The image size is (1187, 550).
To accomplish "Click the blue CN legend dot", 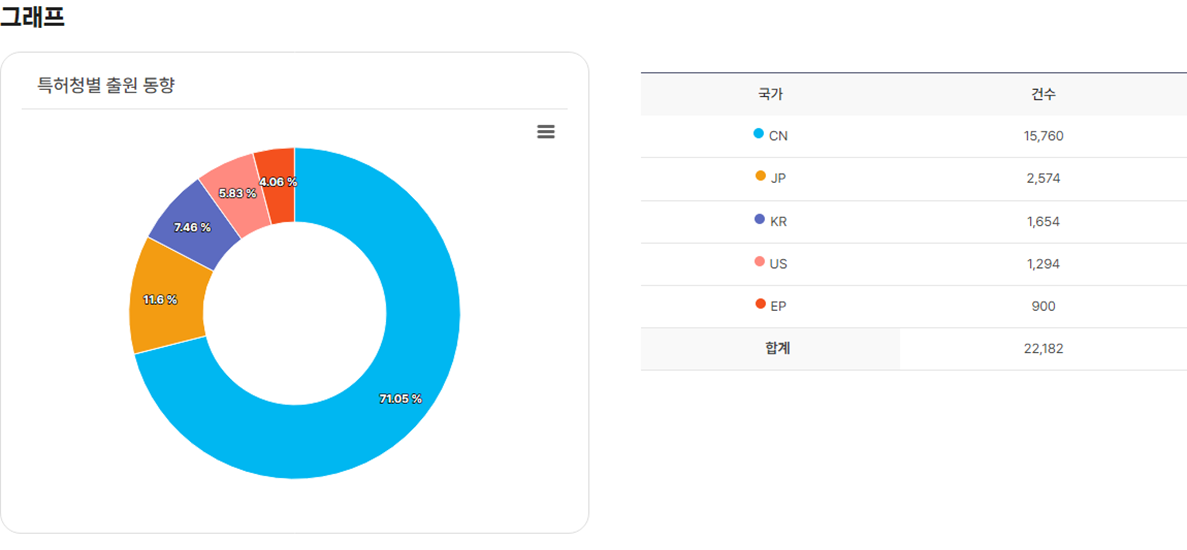I will click(x=759, y=134).
